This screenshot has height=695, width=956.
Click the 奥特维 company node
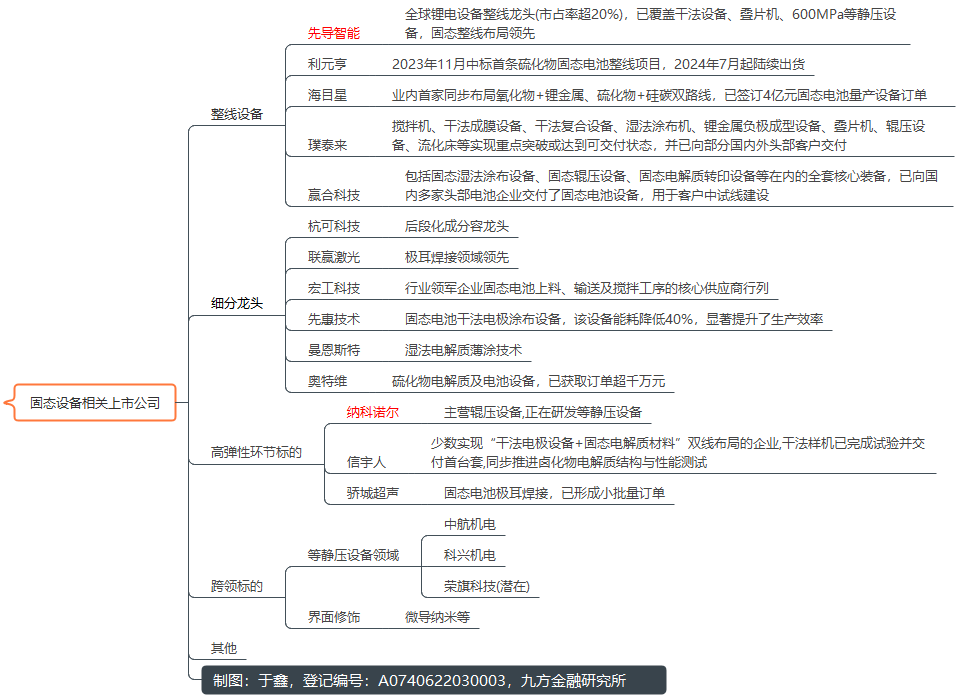[x=327, y=381]
